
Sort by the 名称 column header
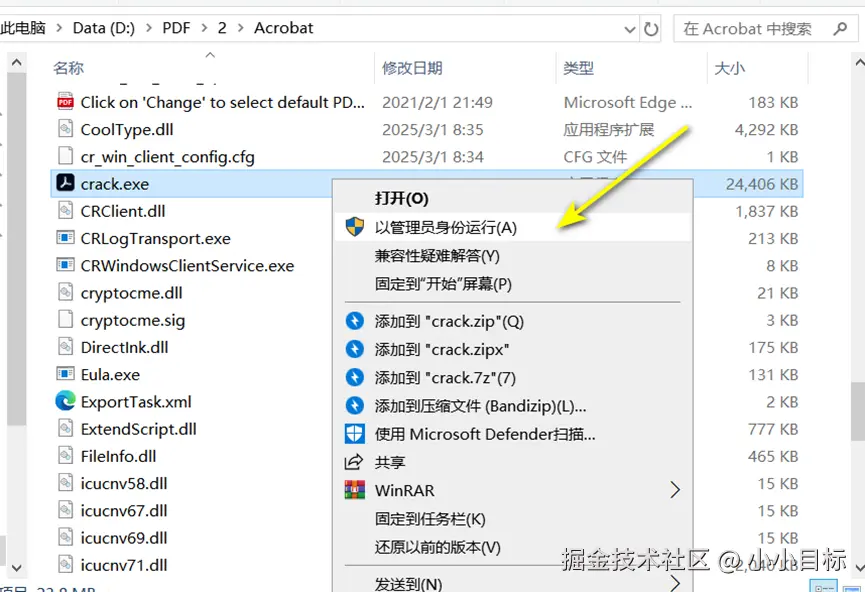tap(68, 68)
